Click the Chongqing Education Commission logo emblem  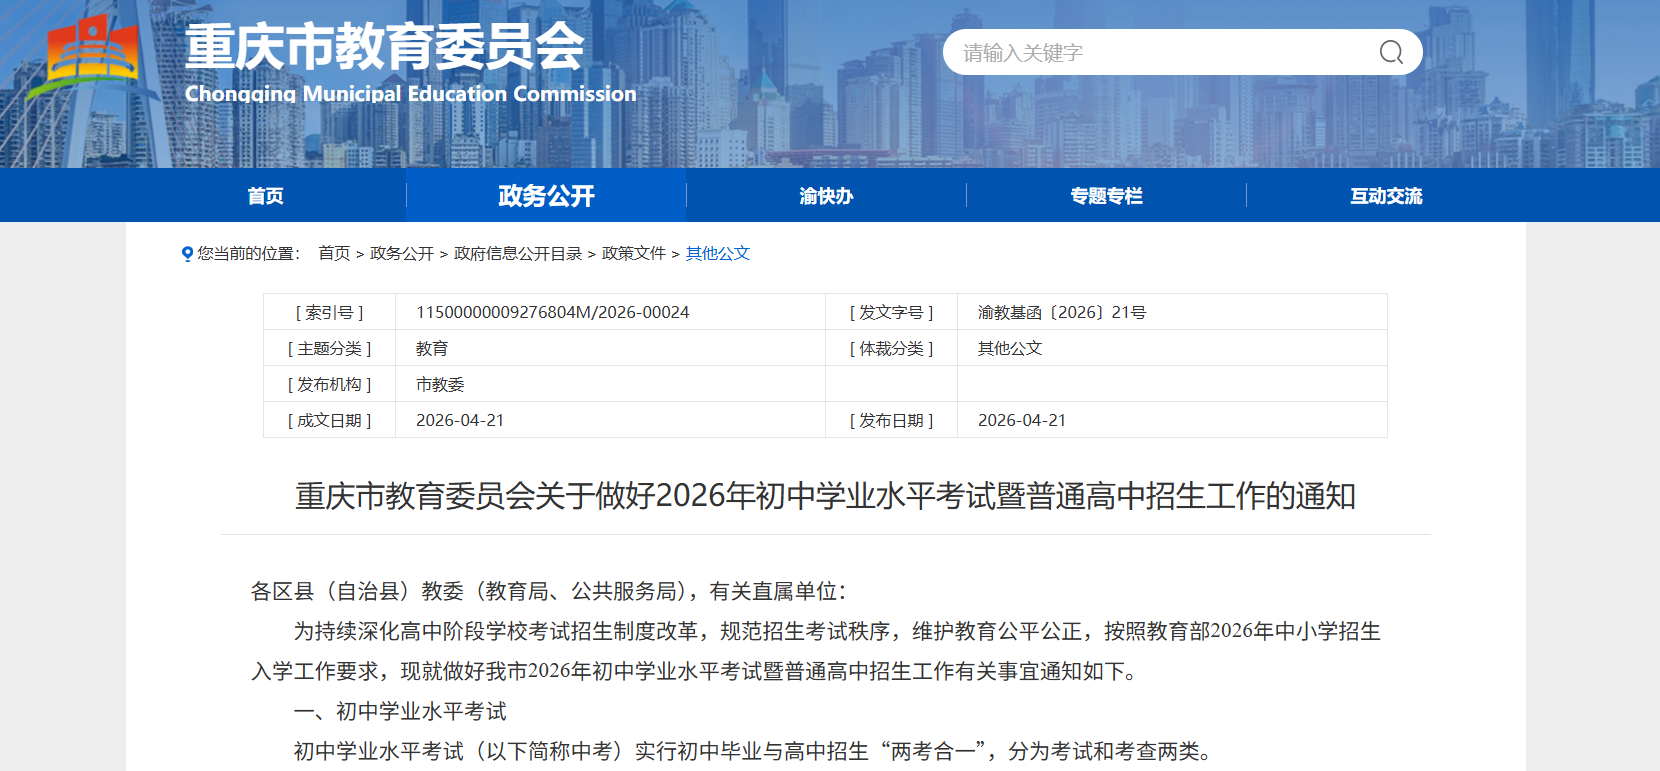pos(93,55)
